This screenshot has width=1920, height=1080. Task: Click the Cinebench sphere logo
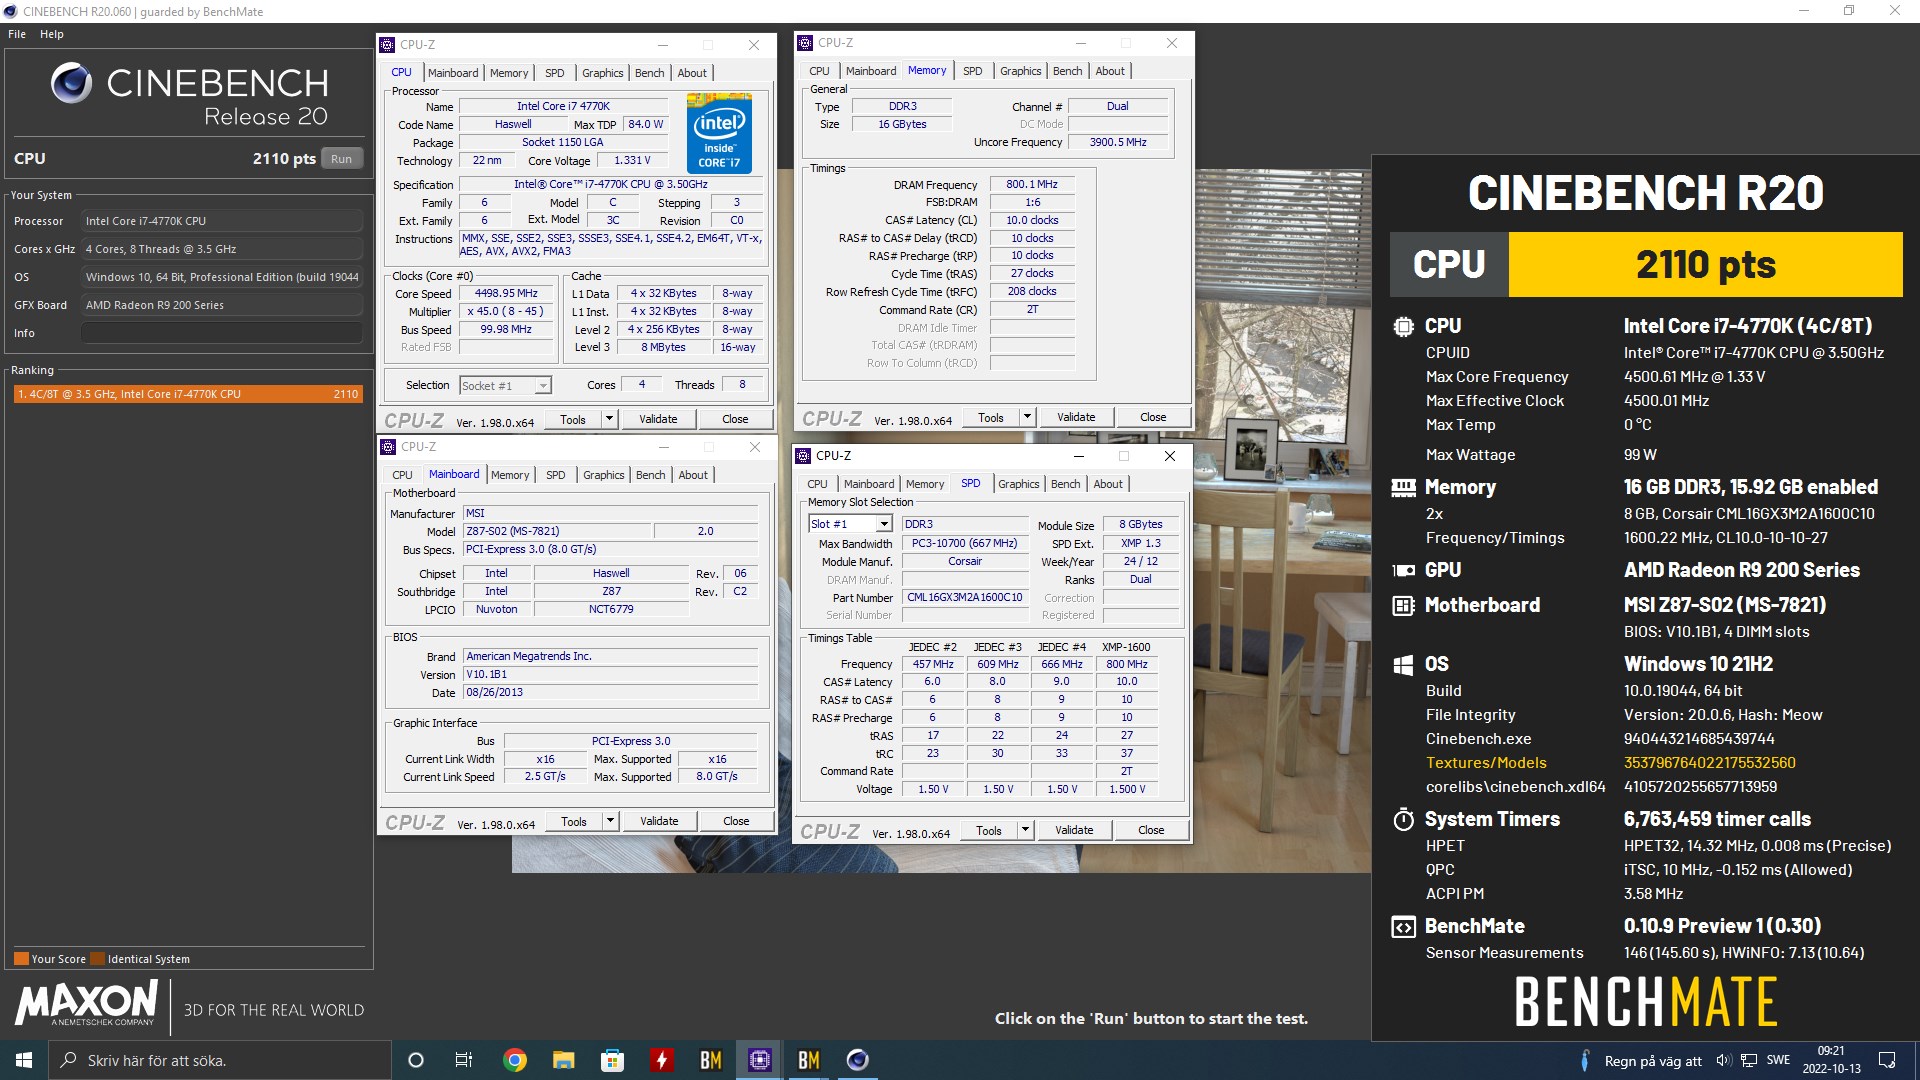tap(72, 83)
